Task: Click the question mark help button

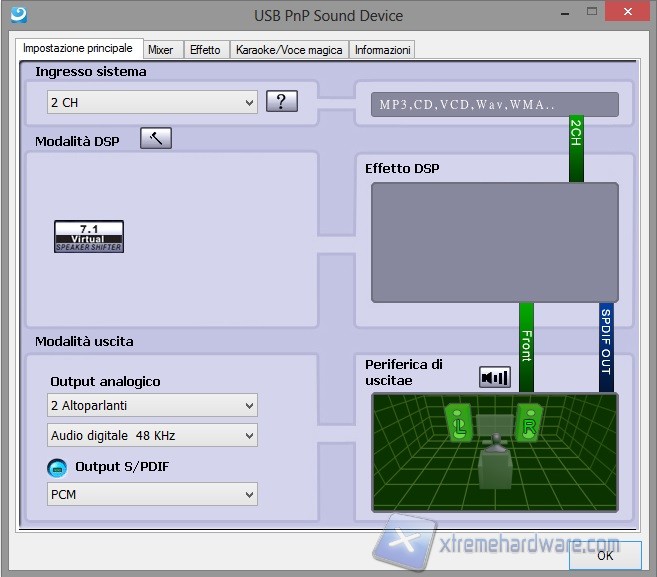Action: (282, 101)
